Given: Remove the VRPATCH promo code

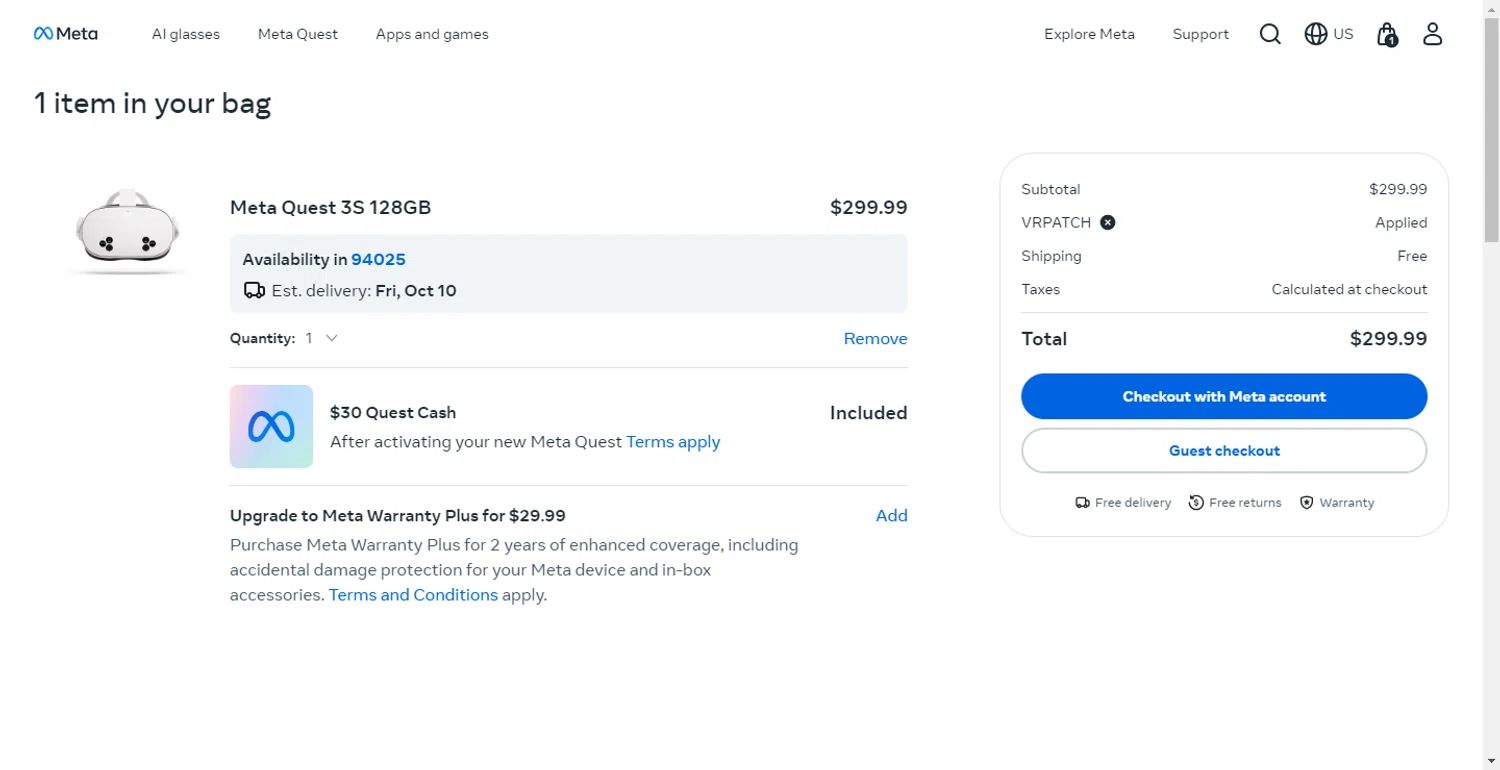Looking at the screenshot, I should click(1108, 222).
